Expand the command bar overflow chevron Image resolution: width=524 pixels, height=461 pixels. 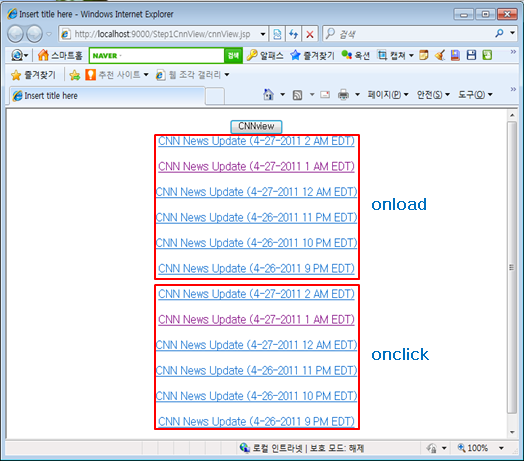[x=513, y=89]
